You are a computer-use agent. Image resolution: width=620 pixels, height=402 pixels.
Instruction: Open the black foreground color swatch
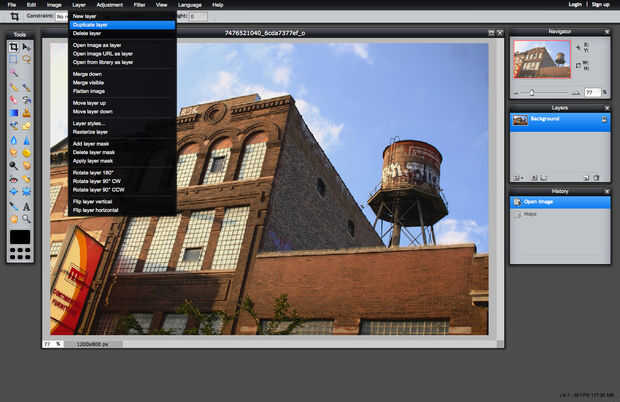(20, 237)
